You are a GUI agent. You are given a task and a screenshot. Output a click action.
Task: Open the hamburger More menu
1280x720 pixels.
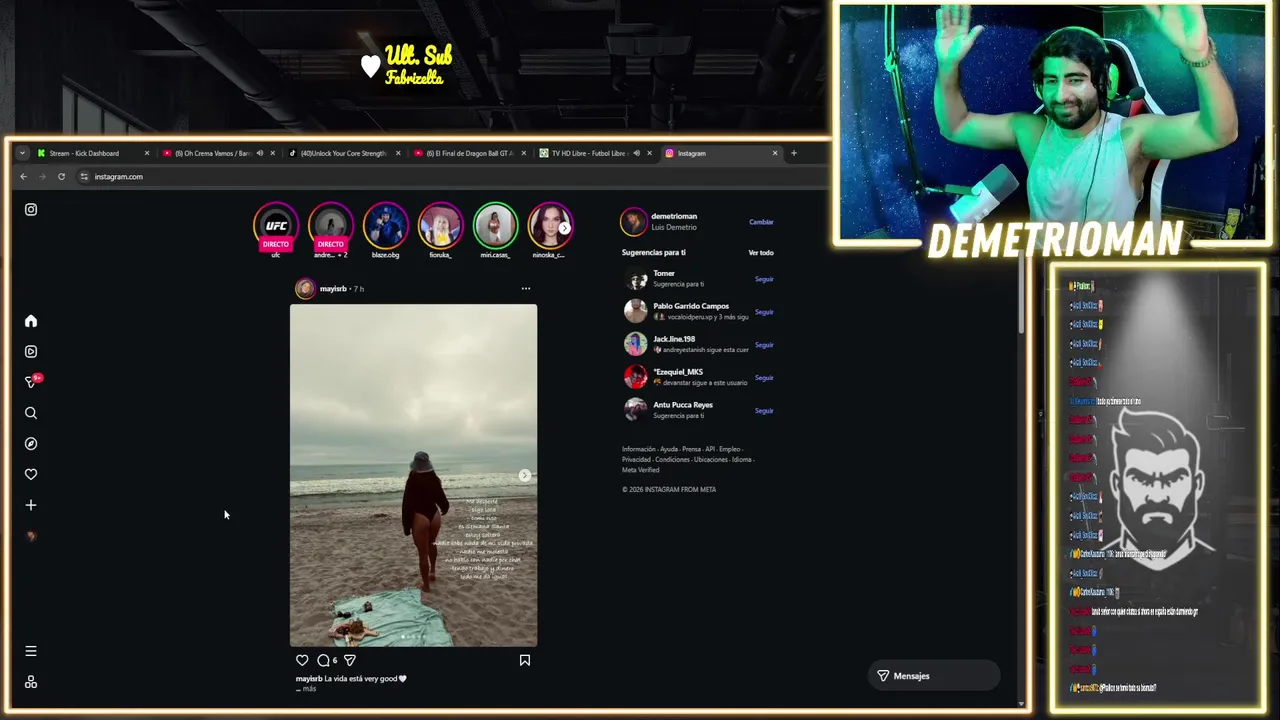click(x=31, y=651)
